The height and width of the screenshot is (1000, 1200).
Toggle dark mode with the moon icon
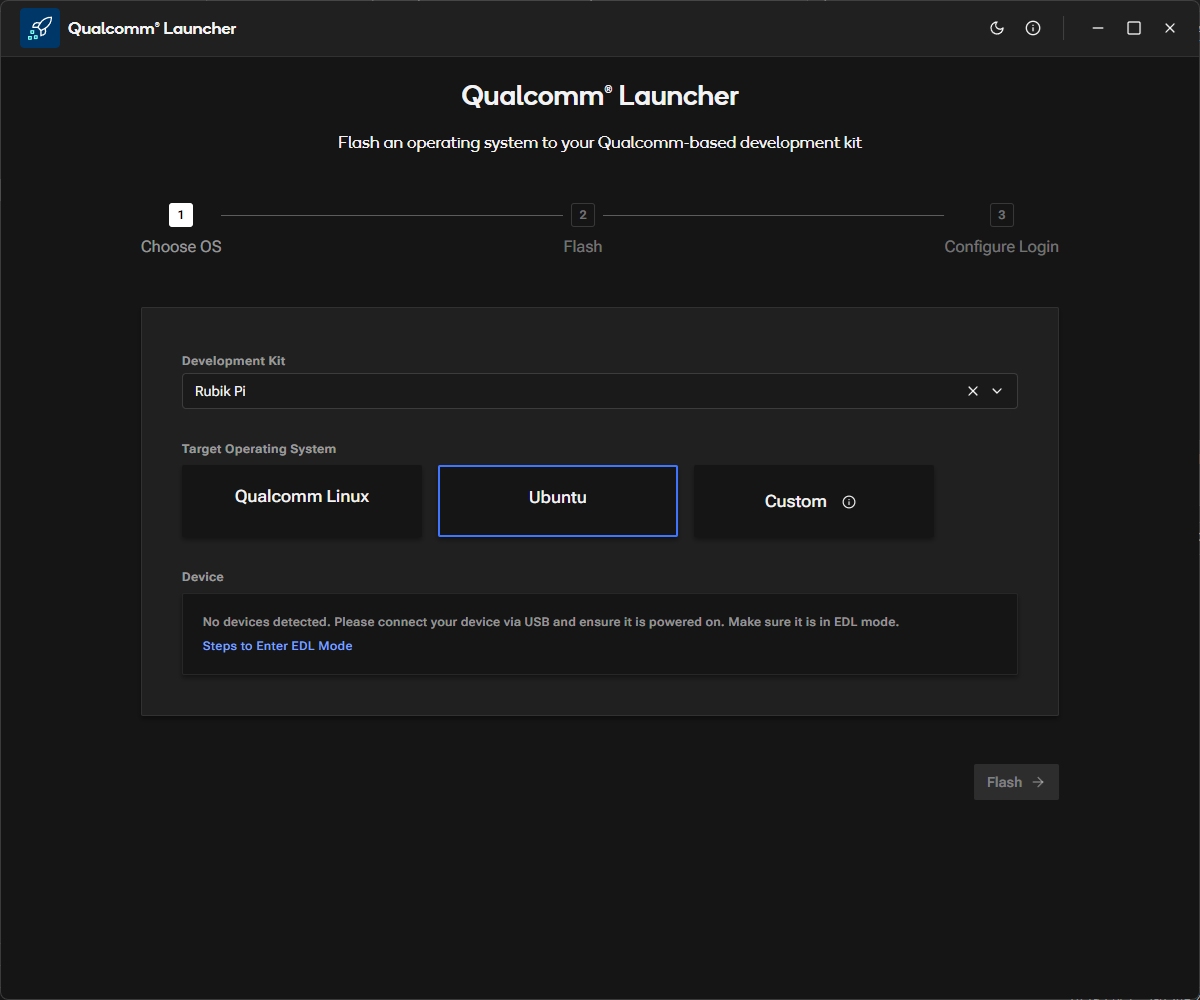[996, 28]
